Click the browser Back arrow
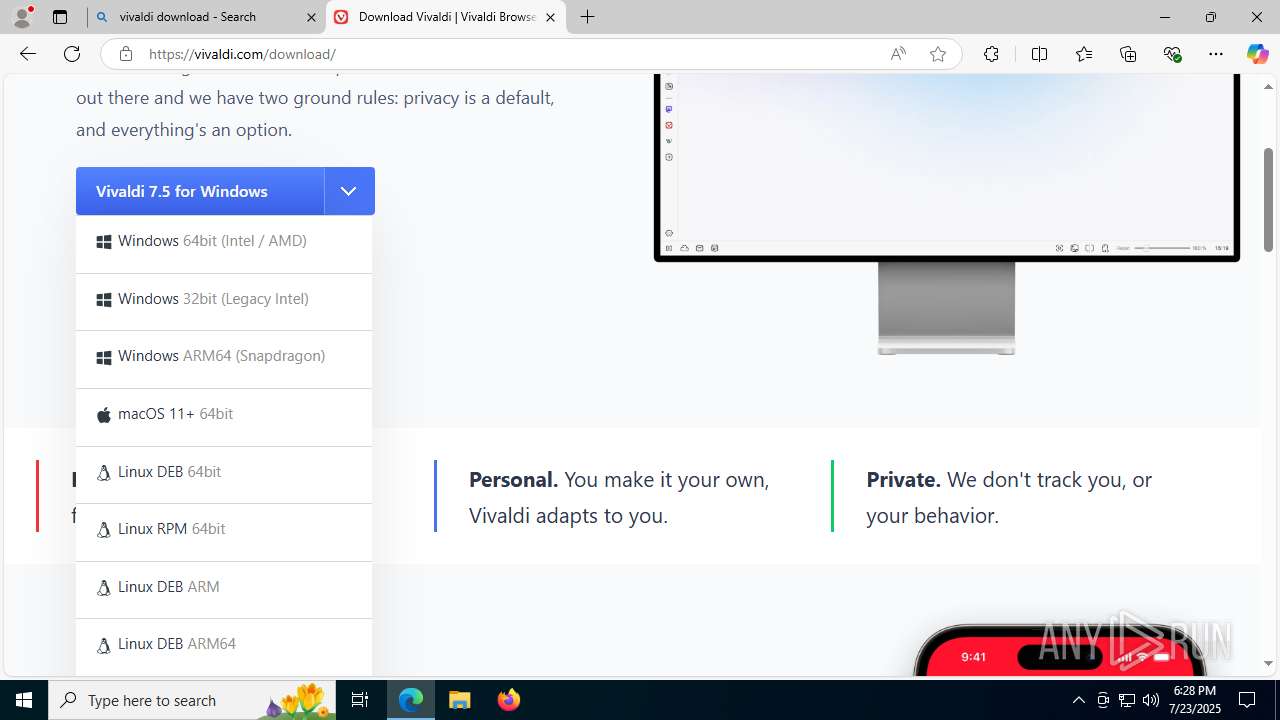The width and height of the screenshot is (1280, 720). click(x=28, y=54)
